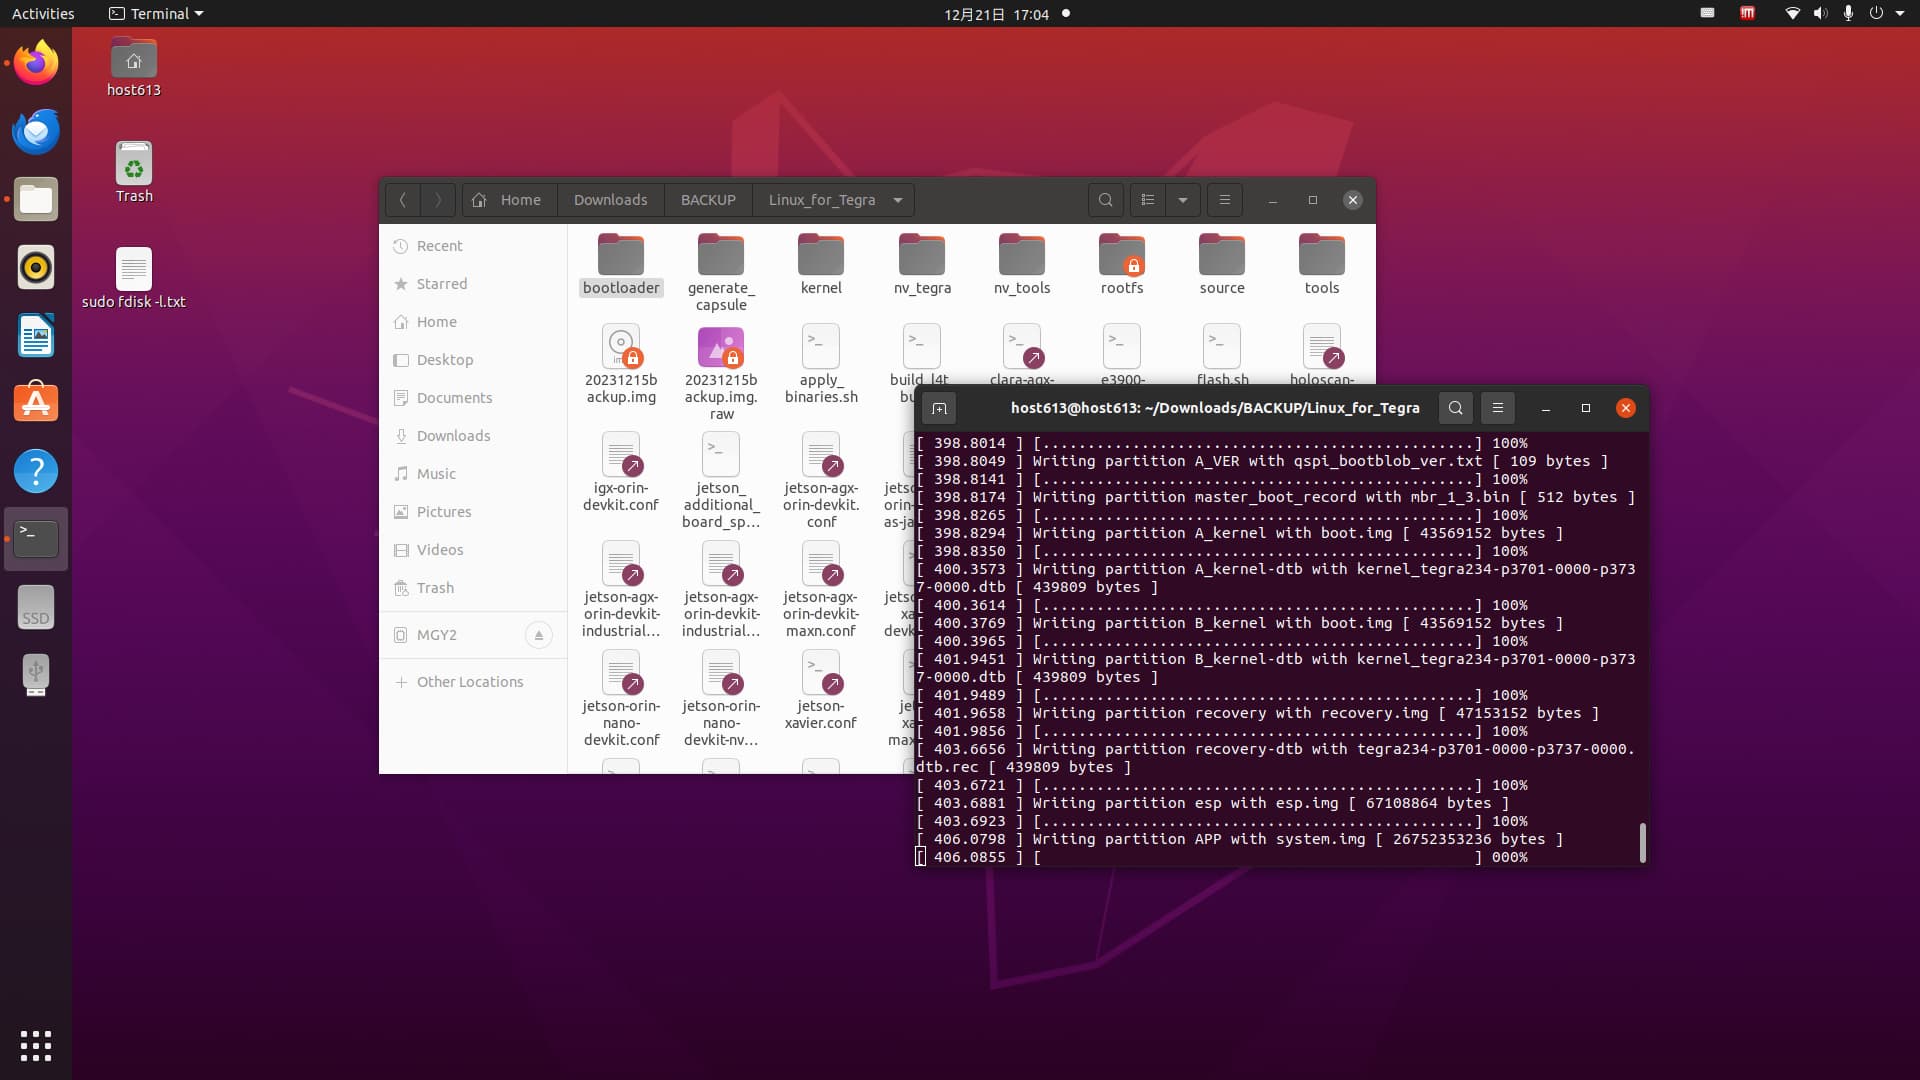1920x1080 pixels.
Task: Open the terminal hamburger menu
Action: tap(1497, 408)
